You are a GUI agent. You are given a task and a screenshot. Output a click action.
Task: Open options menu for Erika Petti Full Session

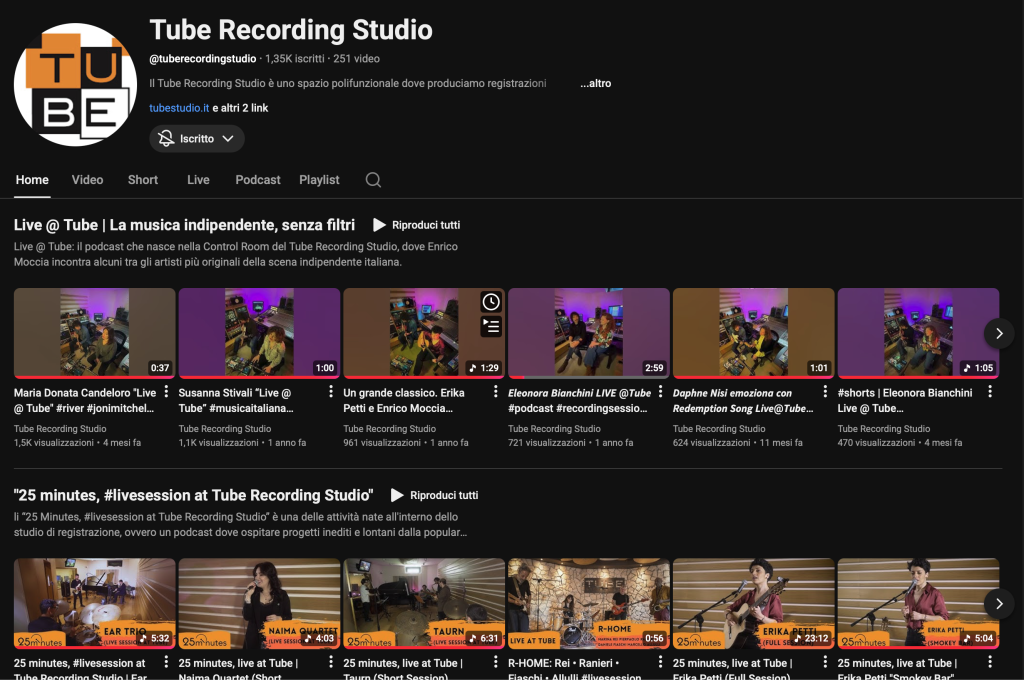click(825, 662)
